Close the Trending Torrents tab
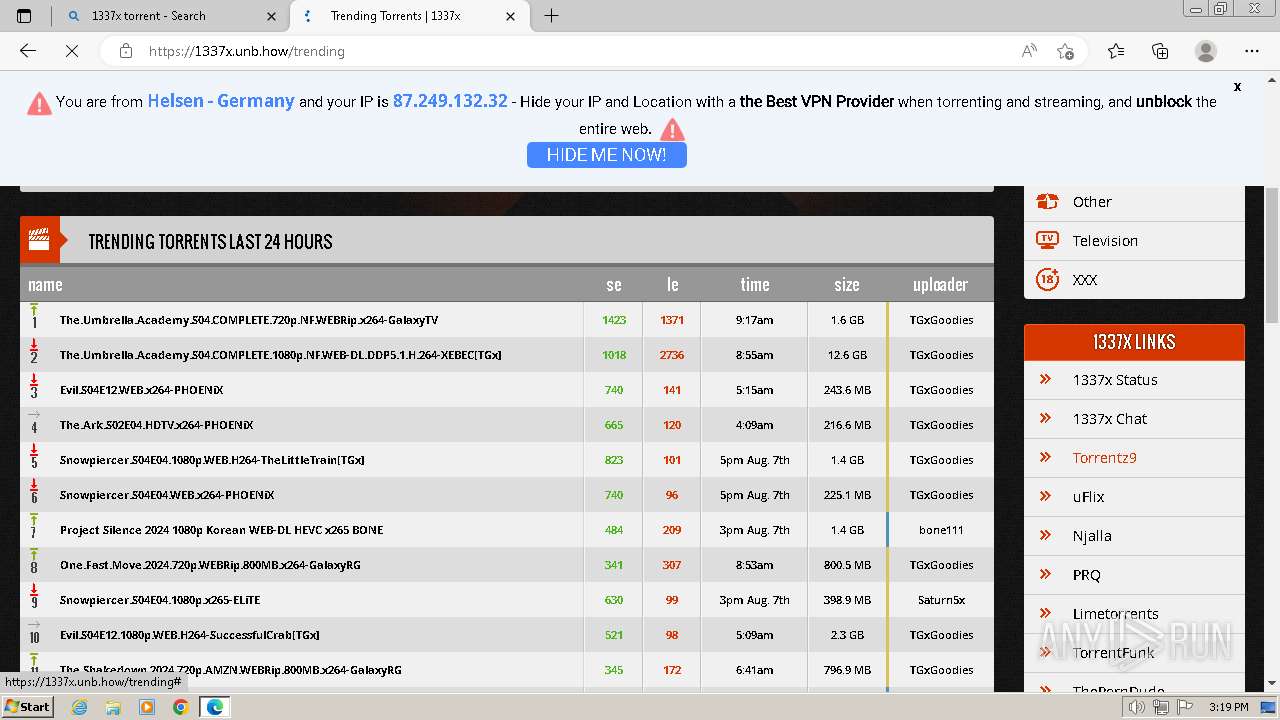The image size is (1280, 720). pos(511,16)
